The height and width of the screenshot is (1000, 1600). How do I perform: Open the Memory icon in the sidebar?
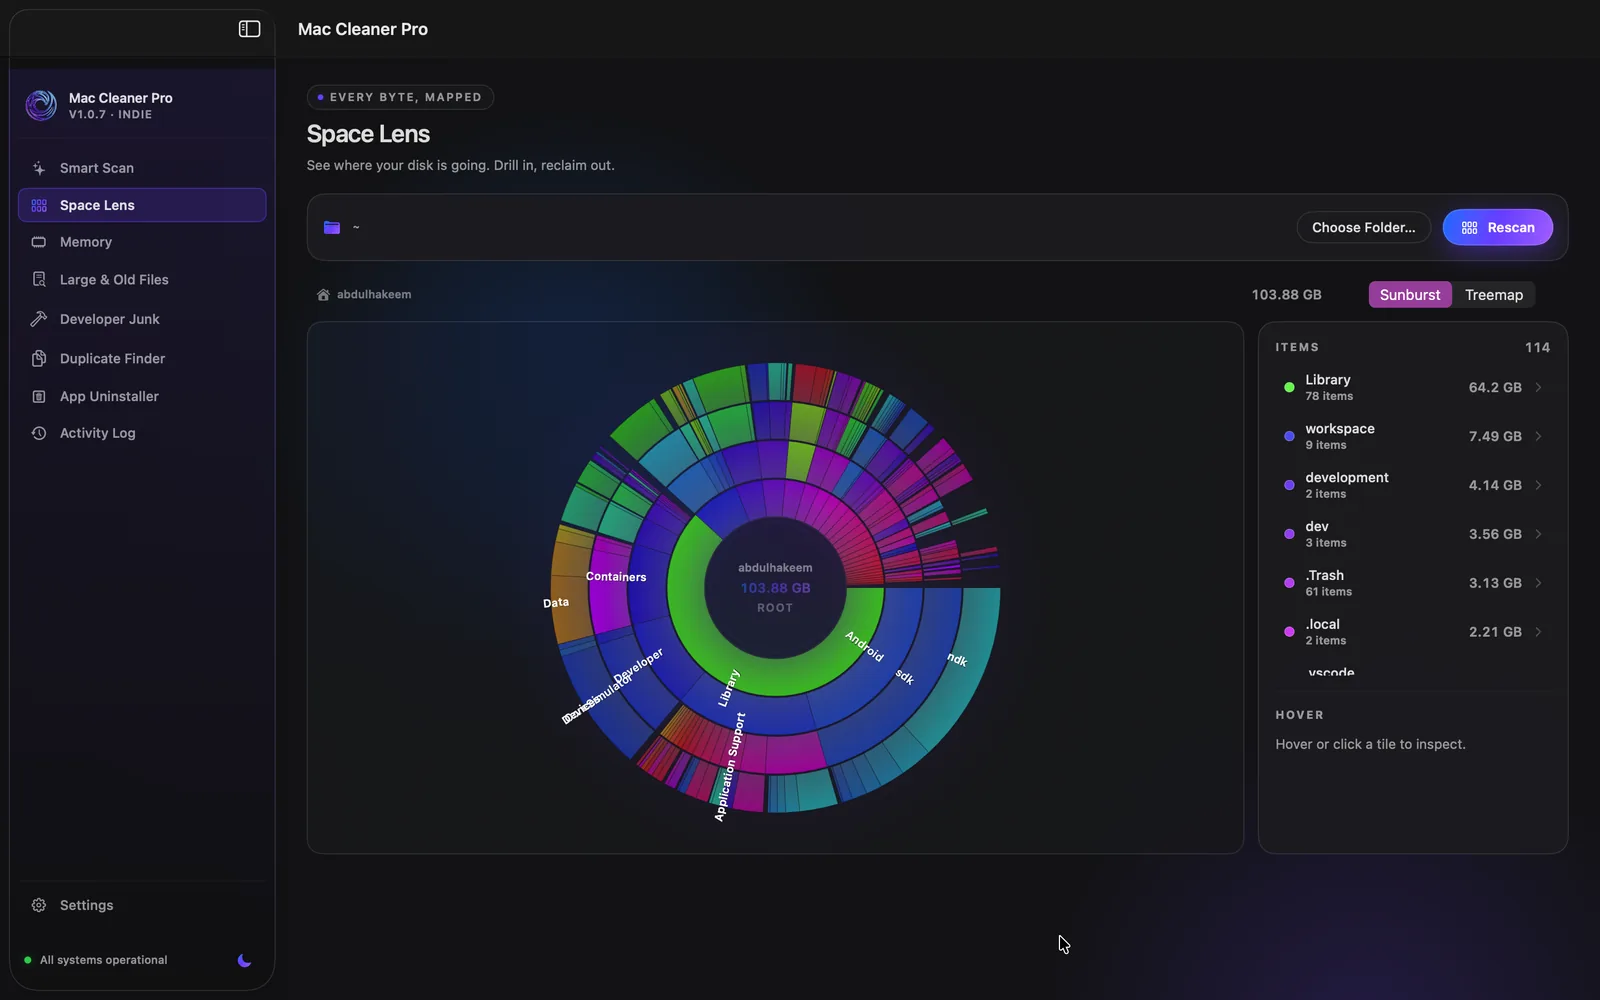(x=39, y=242)
